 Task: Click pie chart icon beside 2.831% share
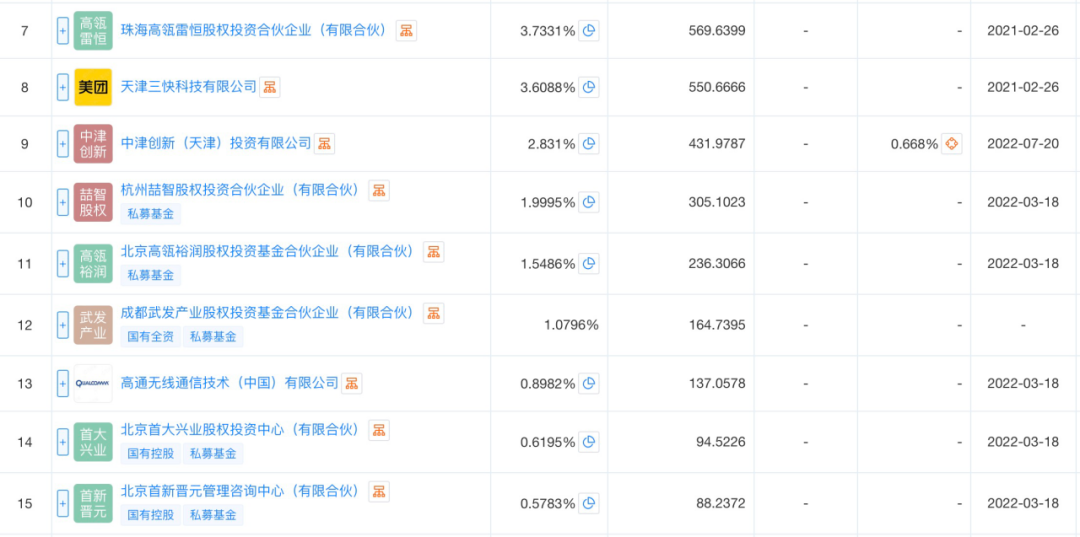coord(589,144)
